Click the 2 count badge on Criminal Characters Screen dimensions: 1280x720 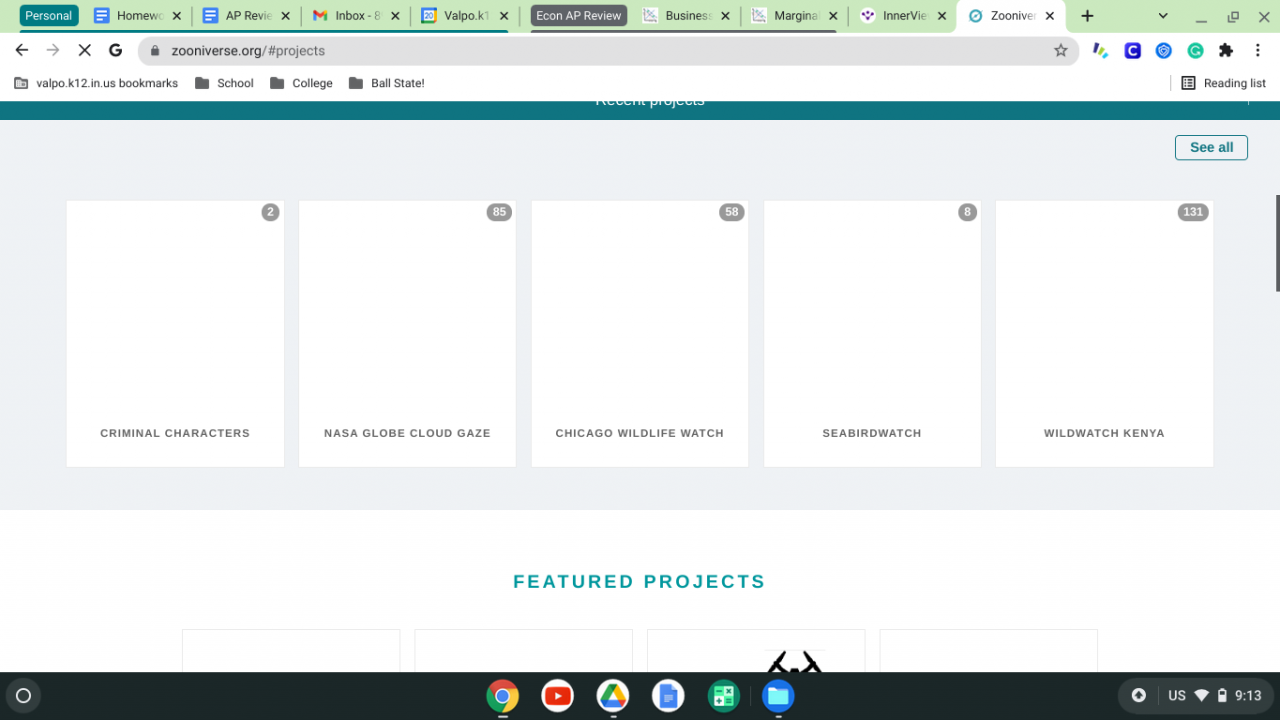click(270, 212)
